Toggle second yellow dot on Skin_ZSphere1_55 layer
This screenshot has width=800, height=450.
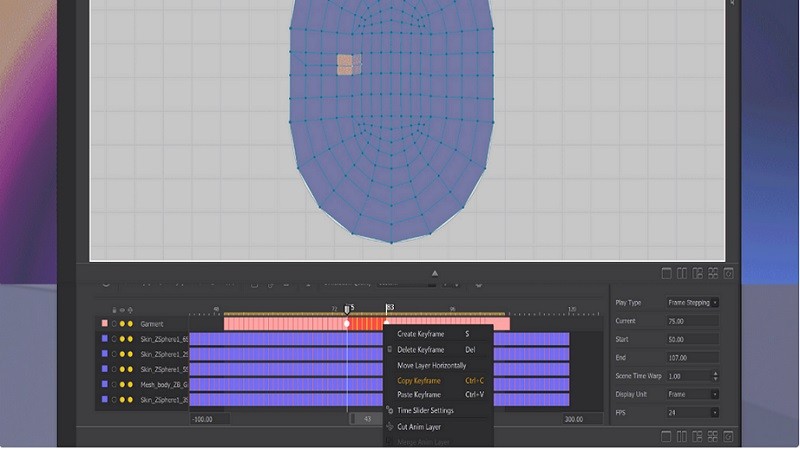pyautogui.click(x=130, y=369)
